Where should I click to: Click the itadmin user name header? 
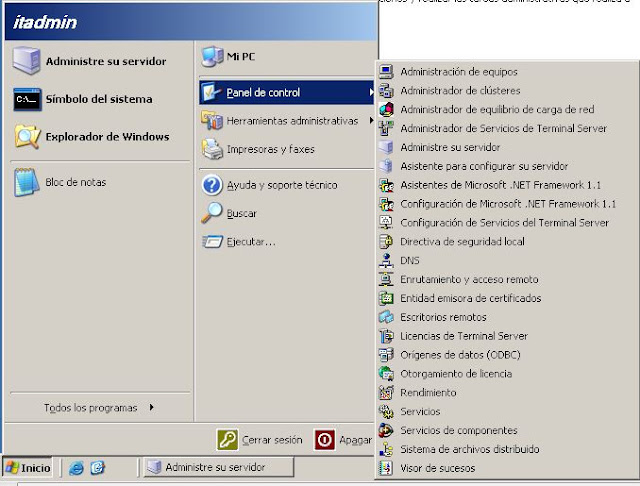[45, 22]
